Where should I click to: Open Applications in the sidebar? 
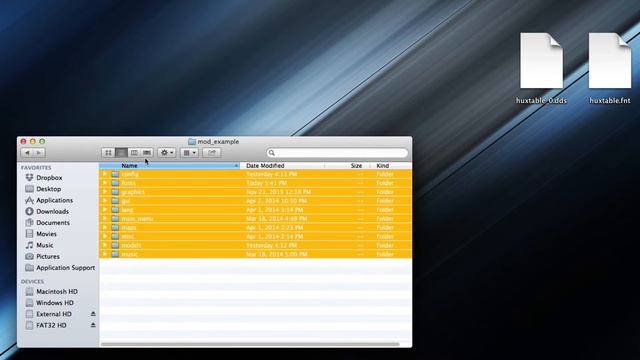point(54,200)
